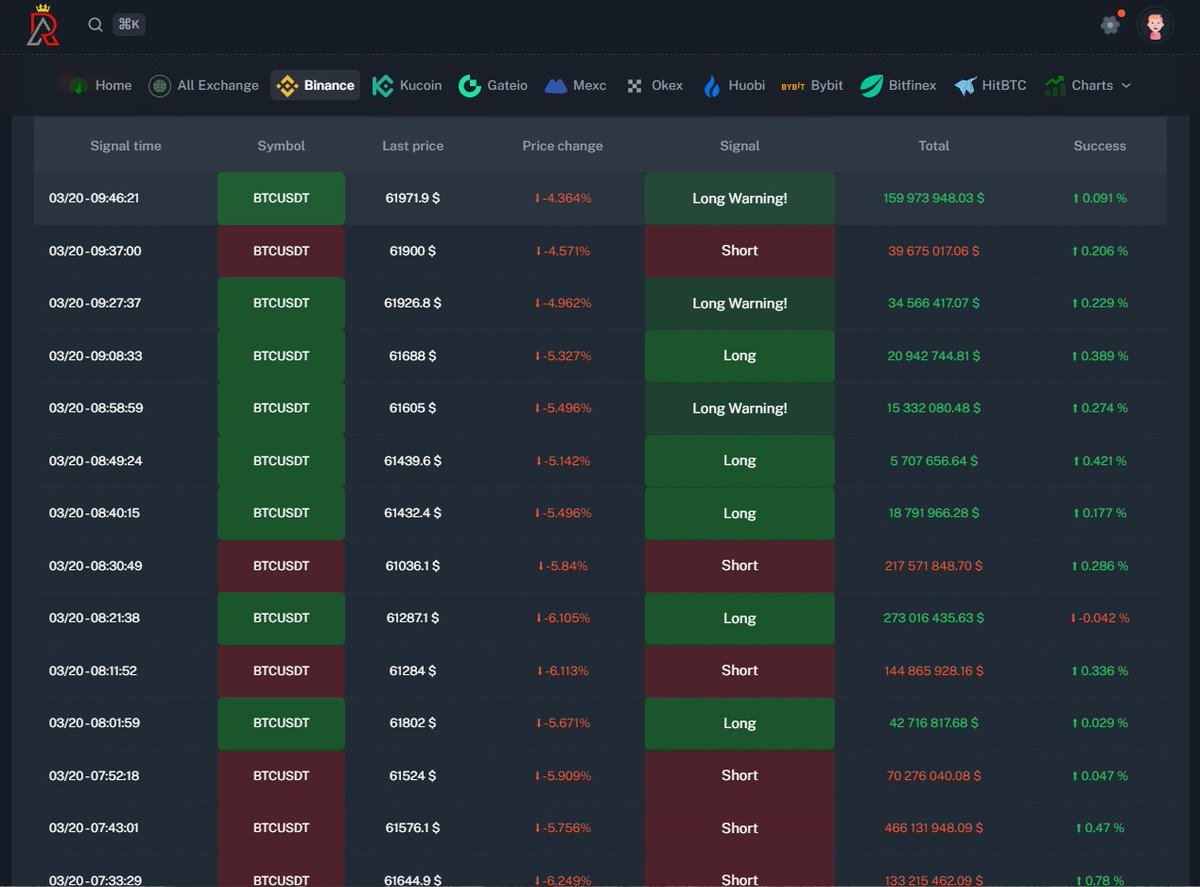Open the Mexc exchange signals
This screenshot has width=1200, height=887.
tap(575, 85)
